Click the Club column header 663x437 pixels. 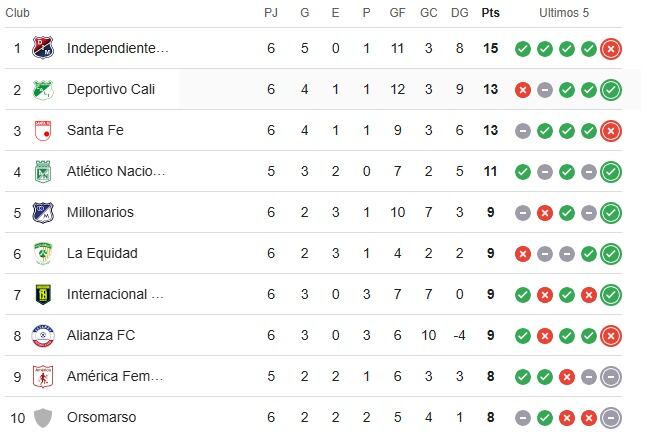pyautogui.click(x=18, y=13)
